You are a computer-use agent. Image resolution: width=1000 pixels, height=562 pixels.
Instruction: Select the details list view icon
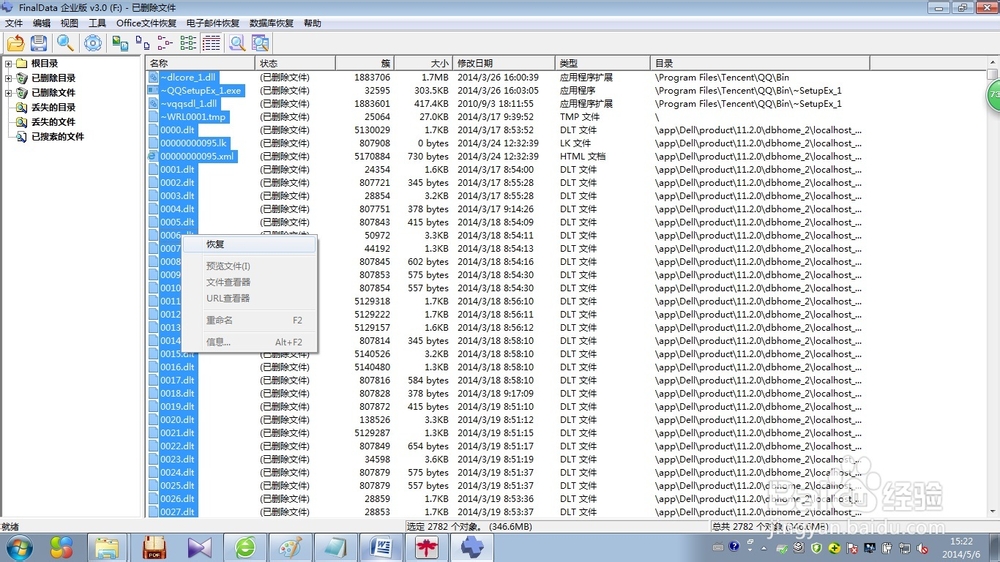(211, 43)
